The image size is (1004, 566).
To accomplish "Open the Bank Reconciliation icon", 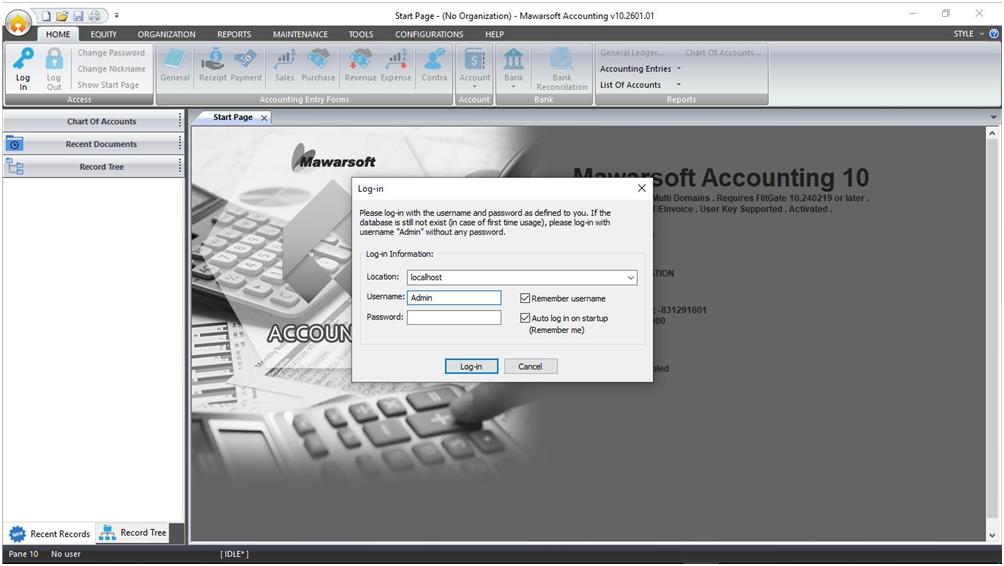I will (x=562, y=62).
